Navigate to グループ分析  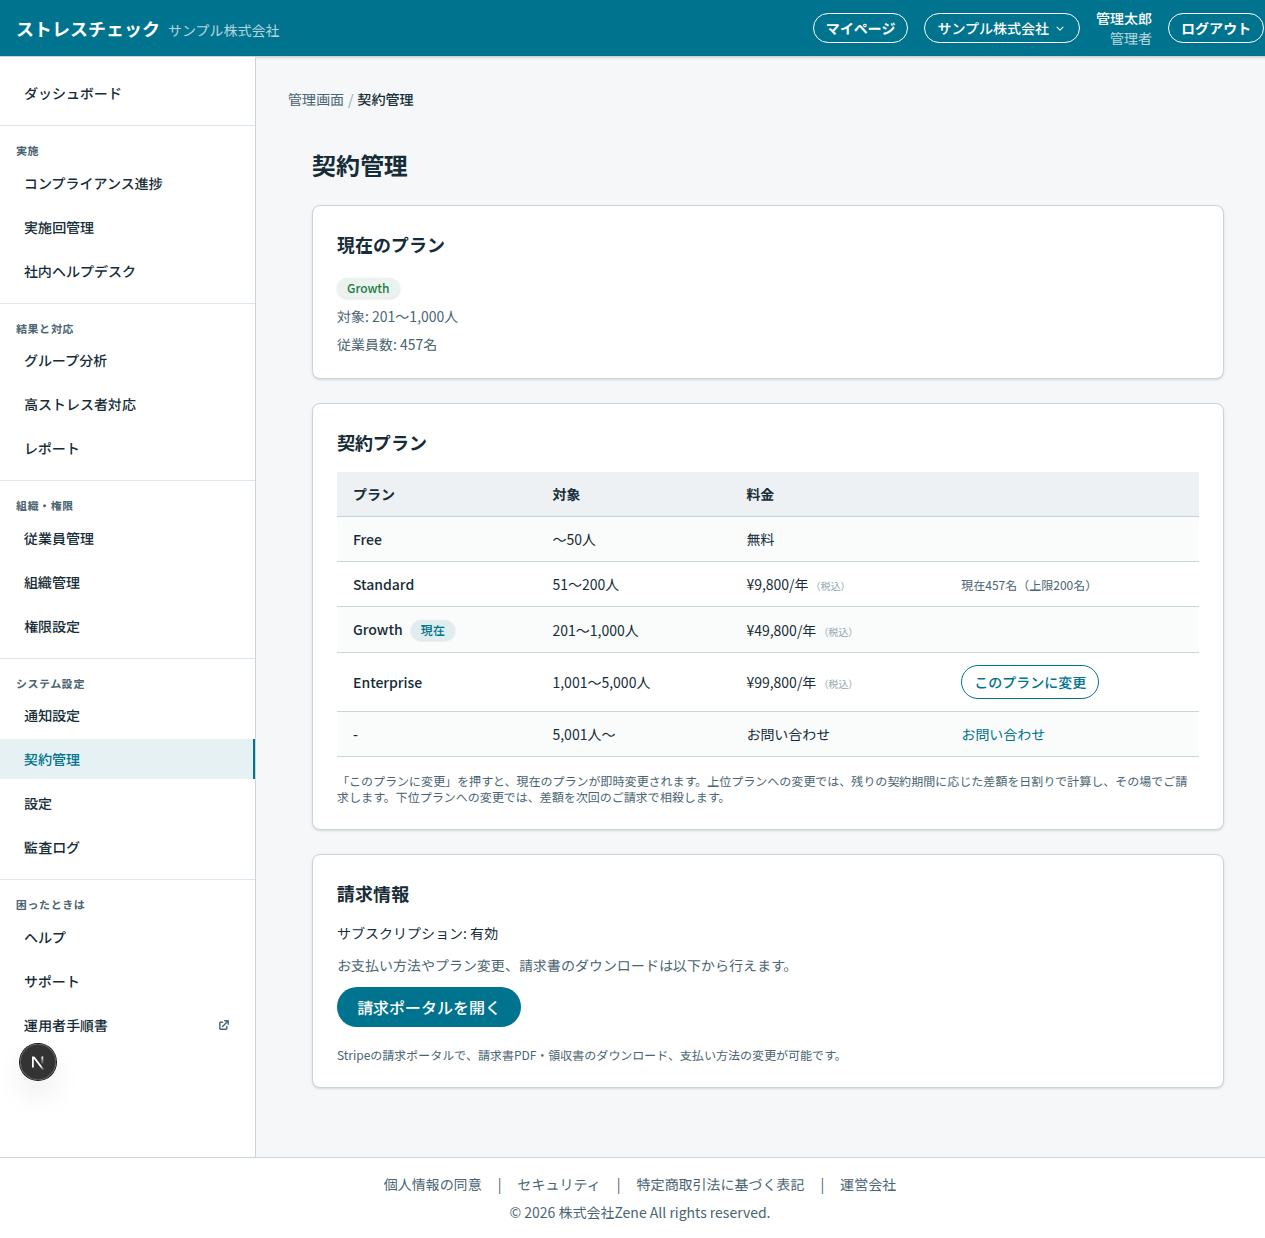127,361
